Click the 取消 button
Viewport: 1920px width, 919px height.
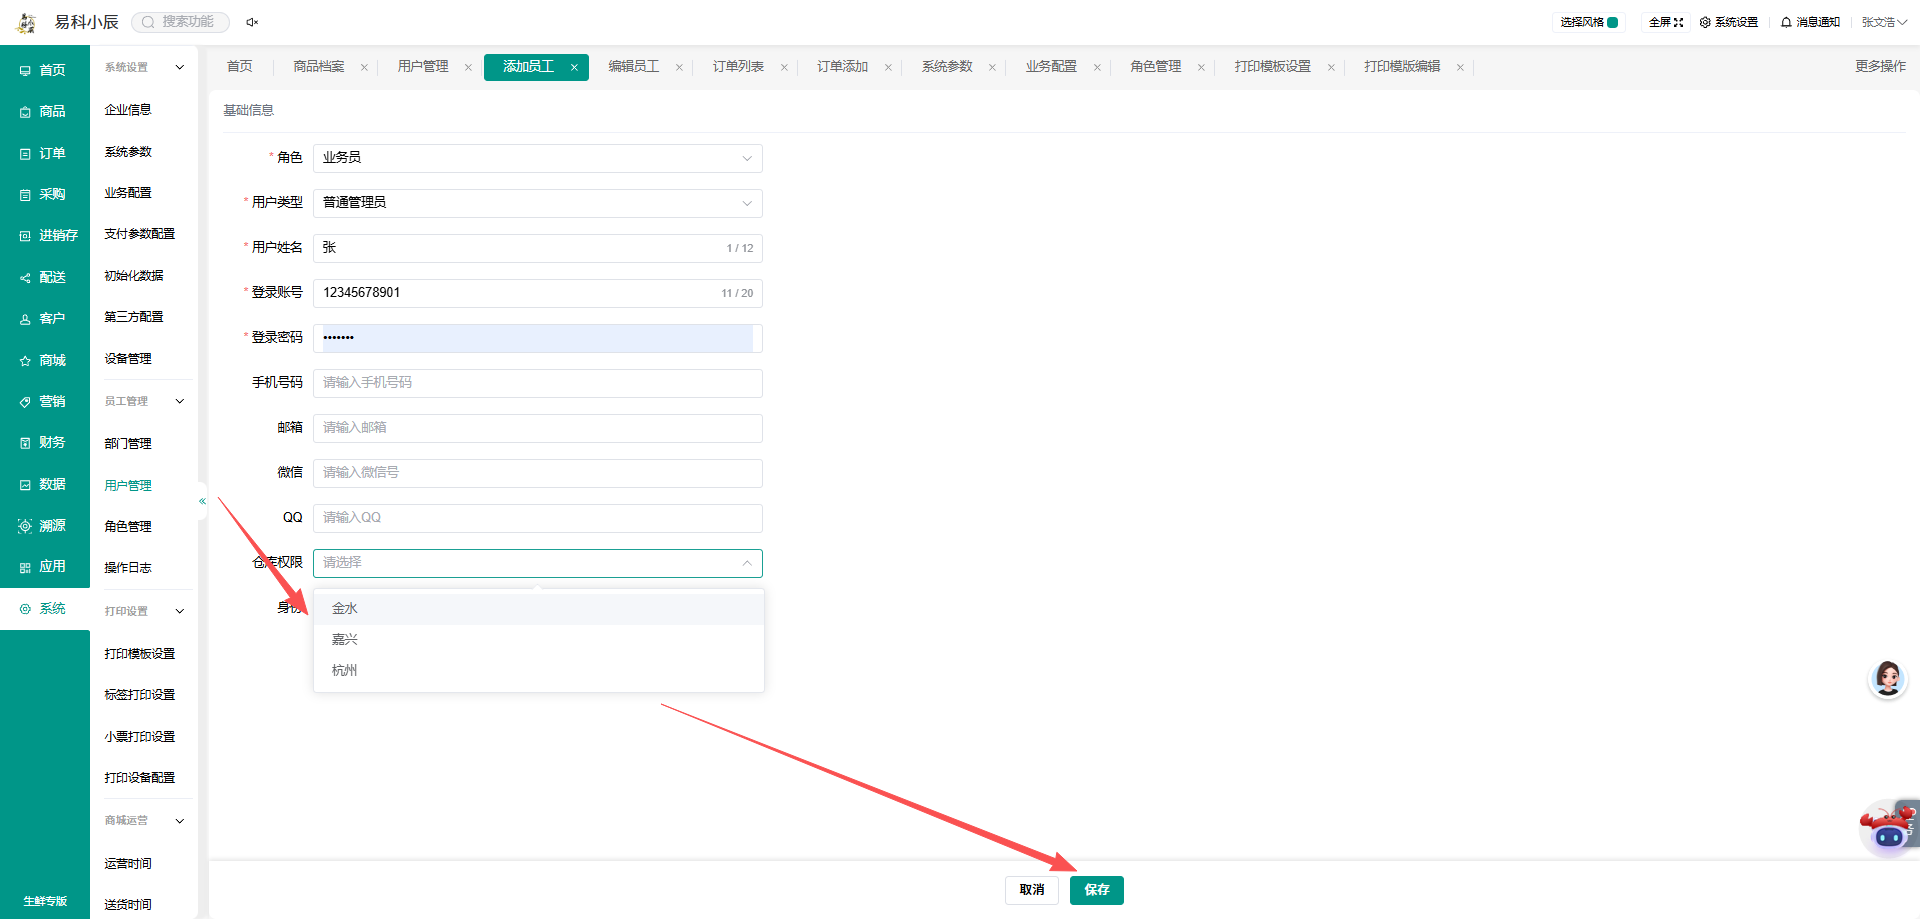(x=1032, y=890)
